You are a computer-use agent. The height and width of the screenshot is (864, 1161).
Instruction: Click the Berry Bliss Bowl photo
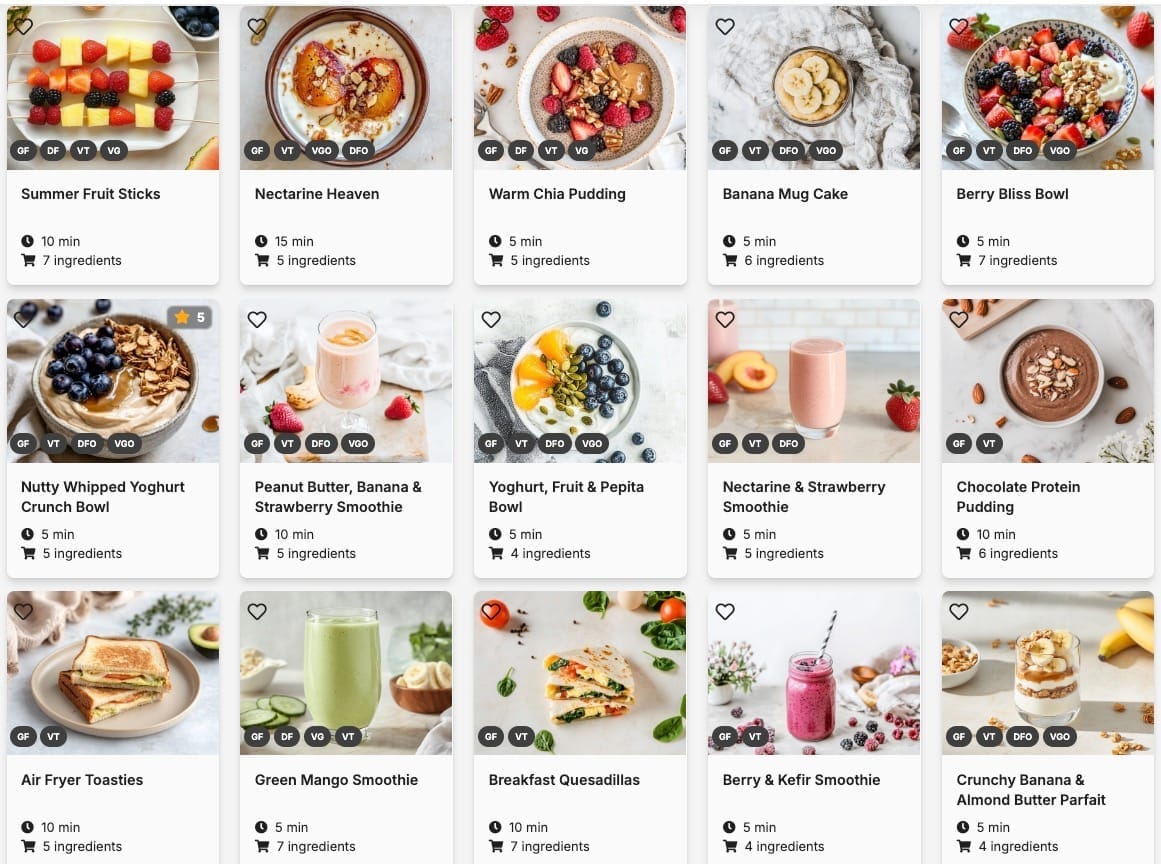click(x=1048, y=88)
